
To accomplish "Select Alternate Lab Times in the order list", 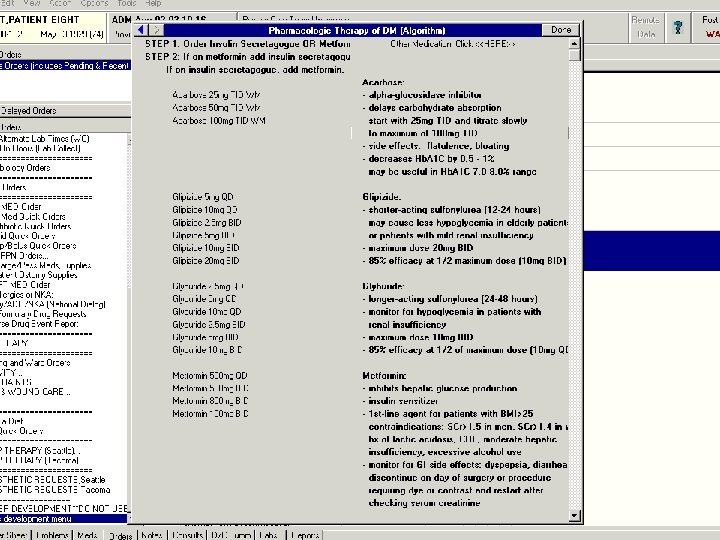I will click(45, 139).
